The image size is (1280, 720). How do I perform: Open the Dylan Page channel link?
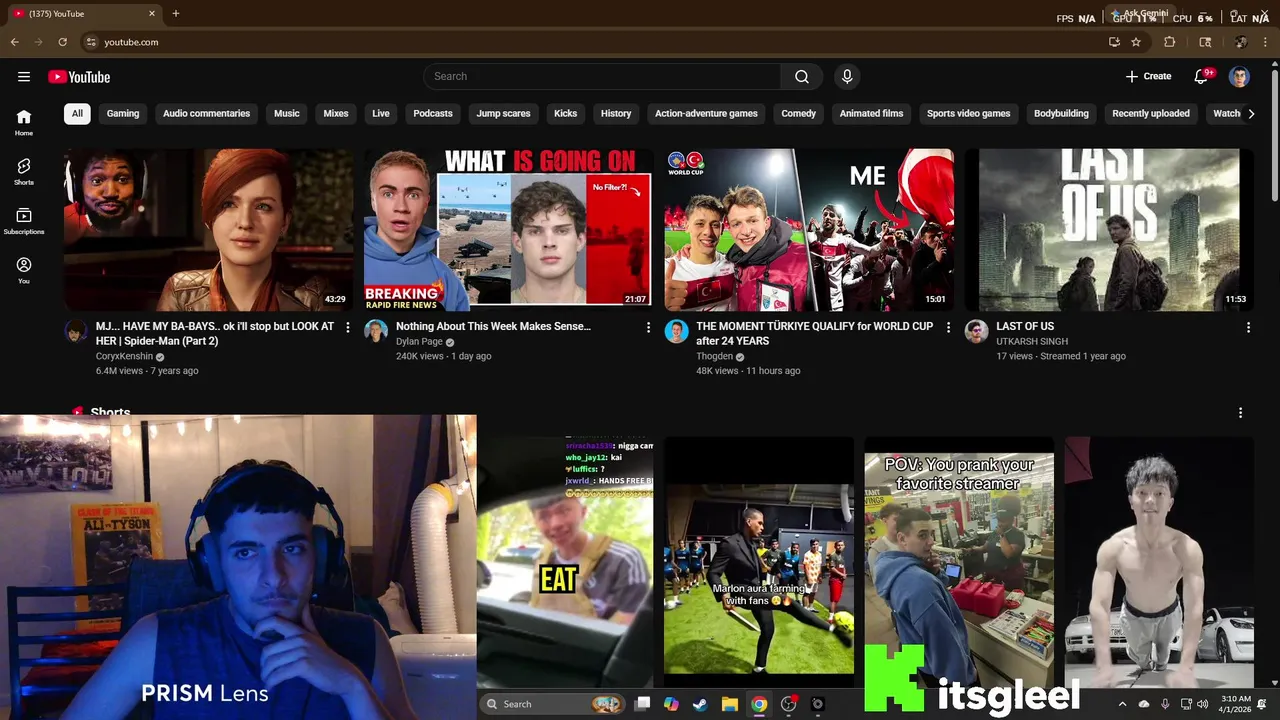coord(419,341)
